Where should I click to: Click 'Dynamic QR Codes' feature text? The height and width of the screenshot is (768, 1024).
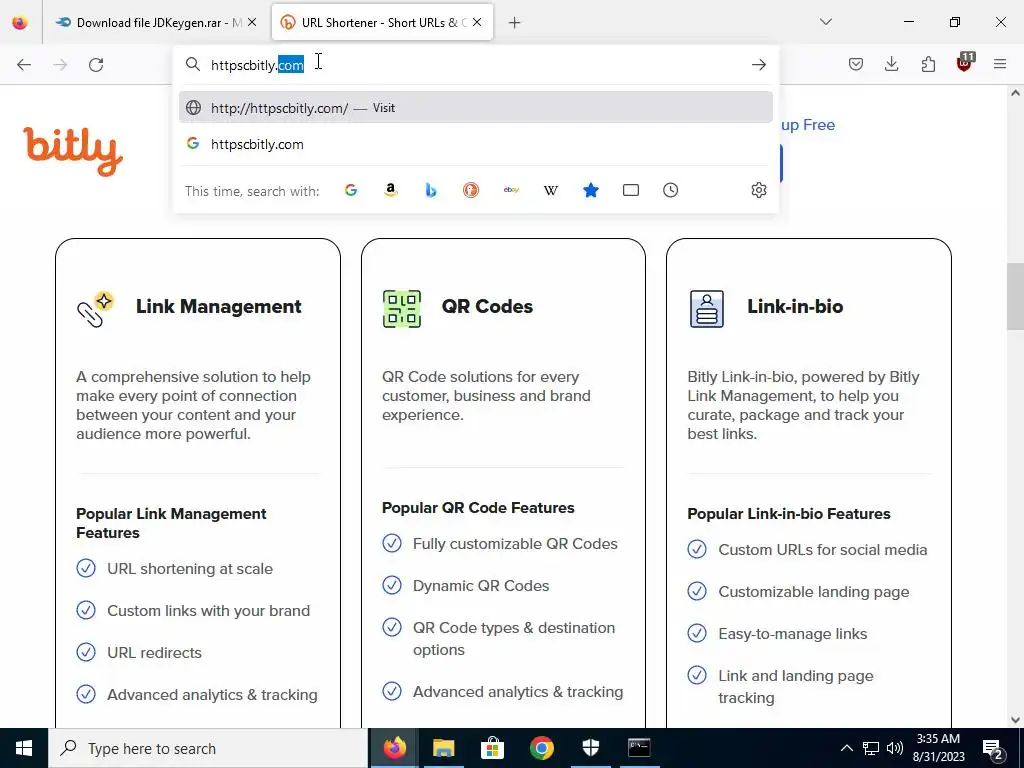481,586
